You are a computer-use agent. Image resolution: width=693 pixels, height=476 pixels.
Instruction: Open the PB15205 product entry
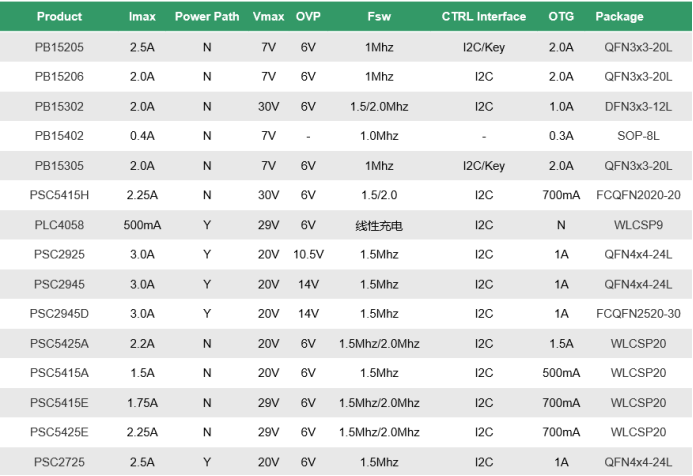(x=60, y=47)
